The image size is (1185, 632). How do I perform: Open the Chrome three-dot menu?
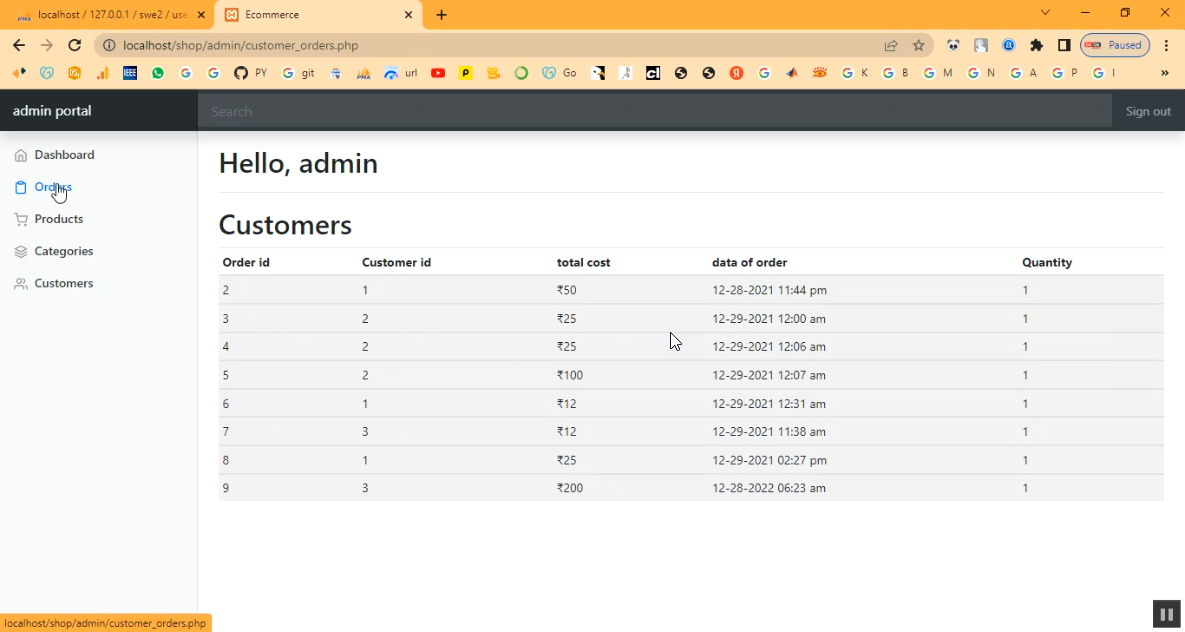point(1166,45)
